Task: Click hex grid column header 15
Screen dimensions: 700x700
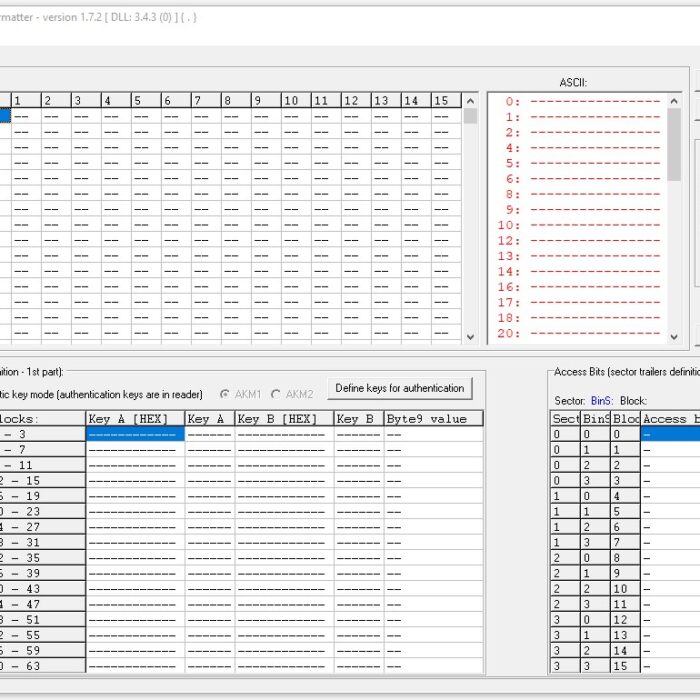Action: pyautogui.click(x=446, y=100)
